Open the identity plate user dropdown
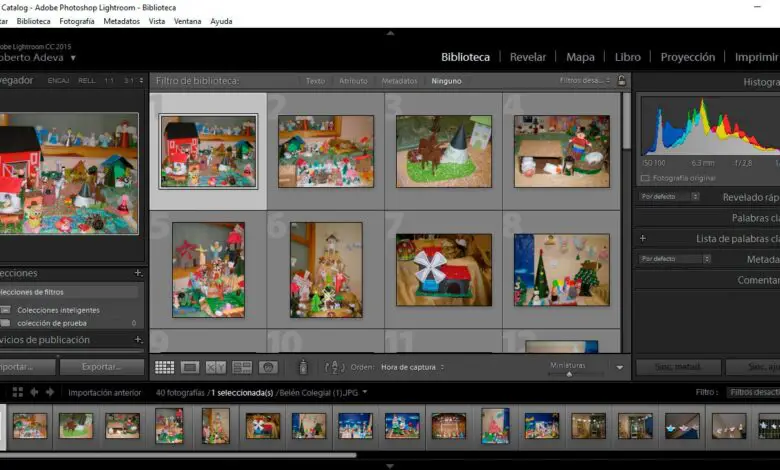Screen dimensions: 780x470 (x=73, y=58)
